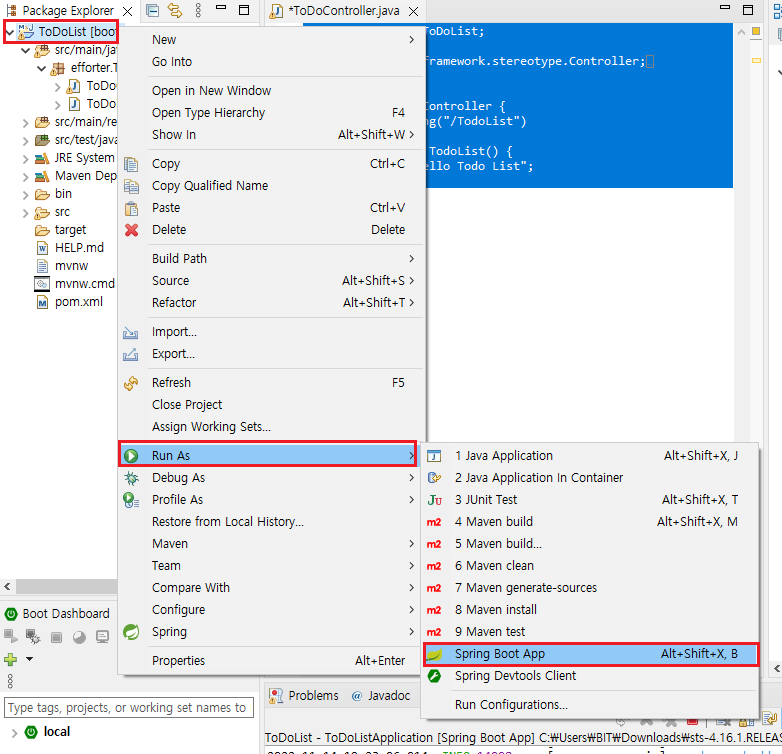Expand bin folder node
Image resolution: width=782 pixels, height=754 pixels.
point(25,194)
